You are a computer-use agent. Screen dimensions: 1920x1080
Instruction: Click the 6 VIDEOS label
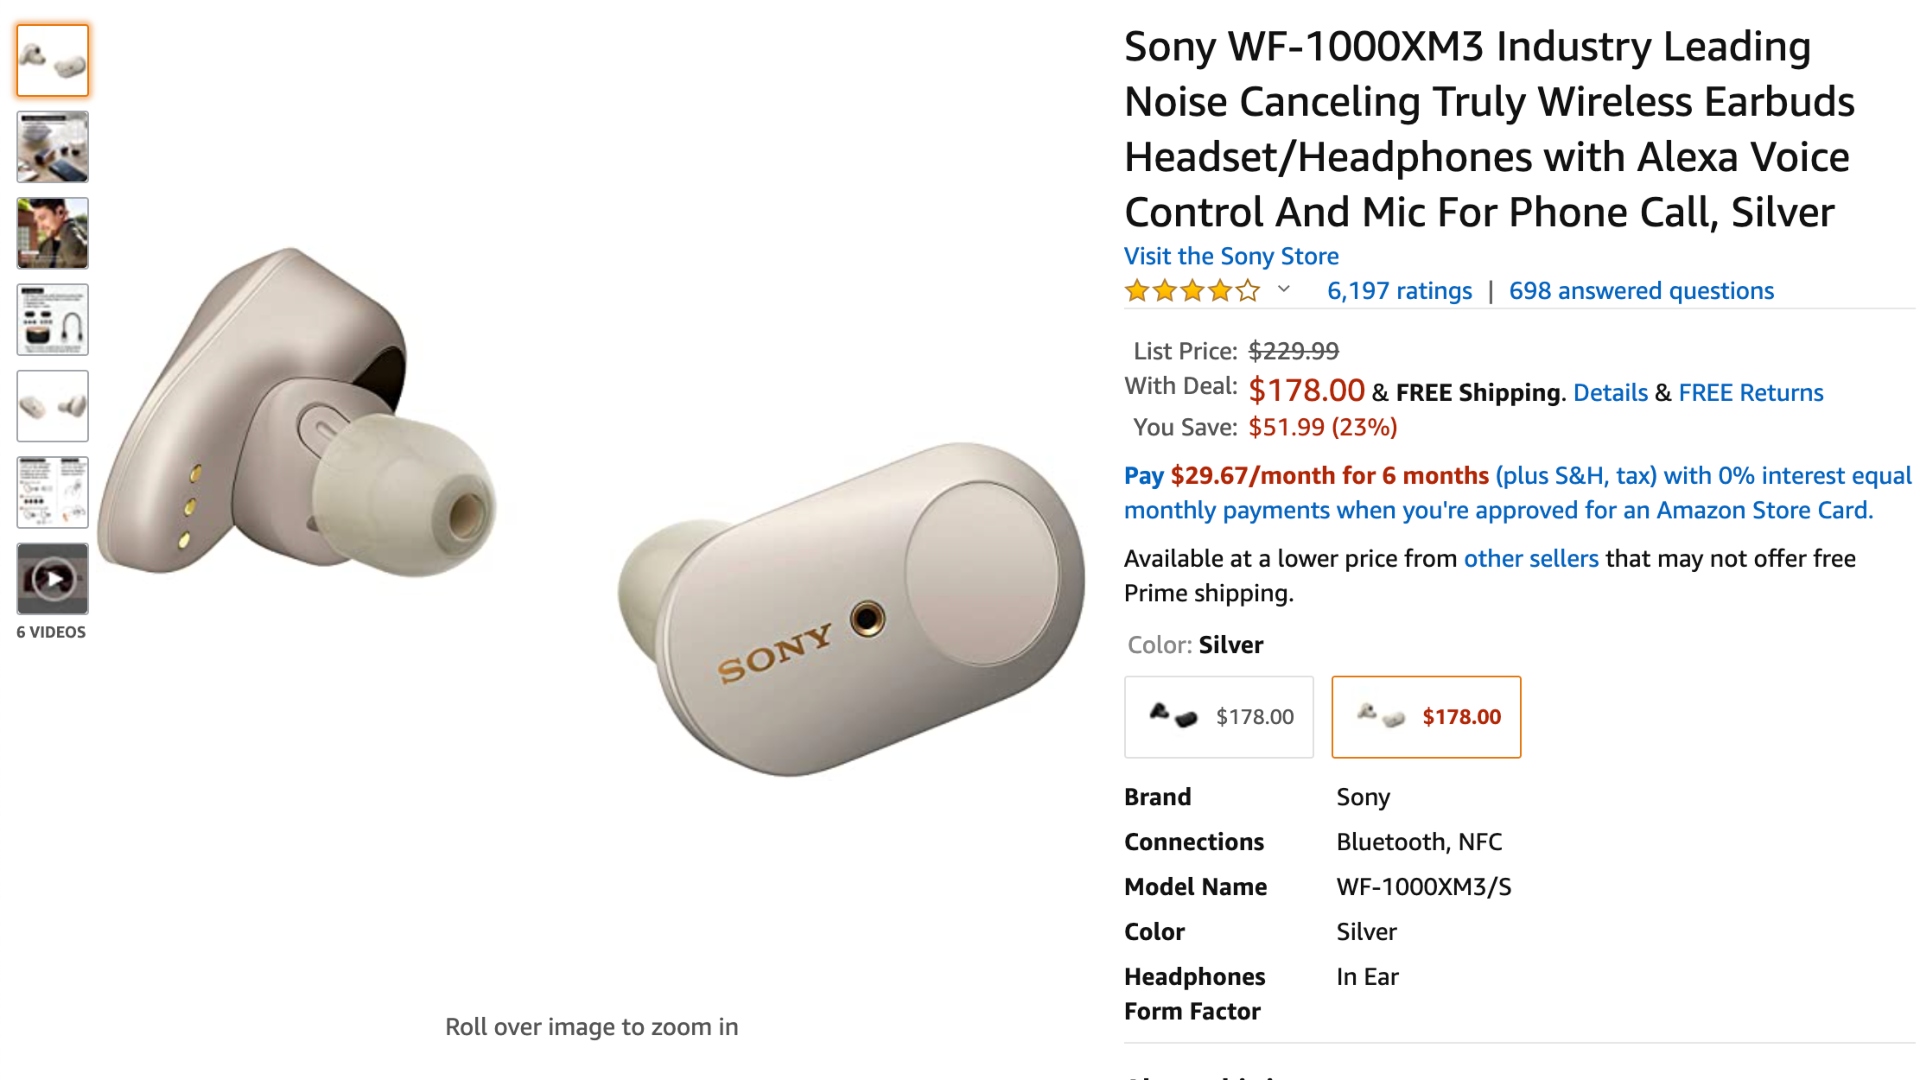point(51,632)
